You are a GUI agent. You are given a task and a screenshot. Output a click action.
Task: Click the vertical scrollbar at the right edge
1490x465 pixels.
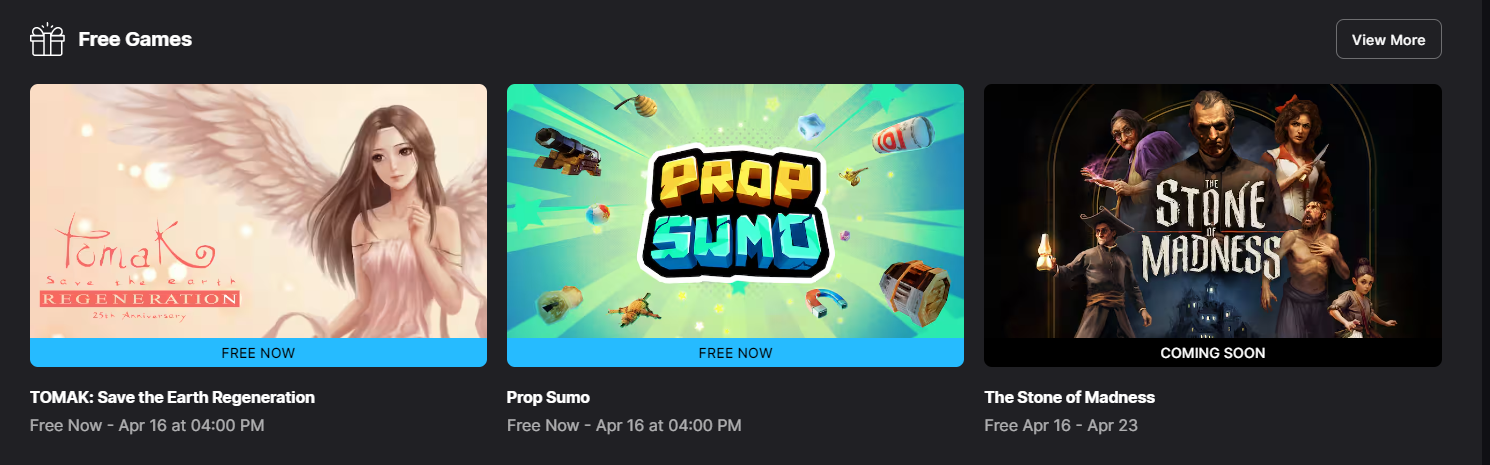click(1485, 232)
